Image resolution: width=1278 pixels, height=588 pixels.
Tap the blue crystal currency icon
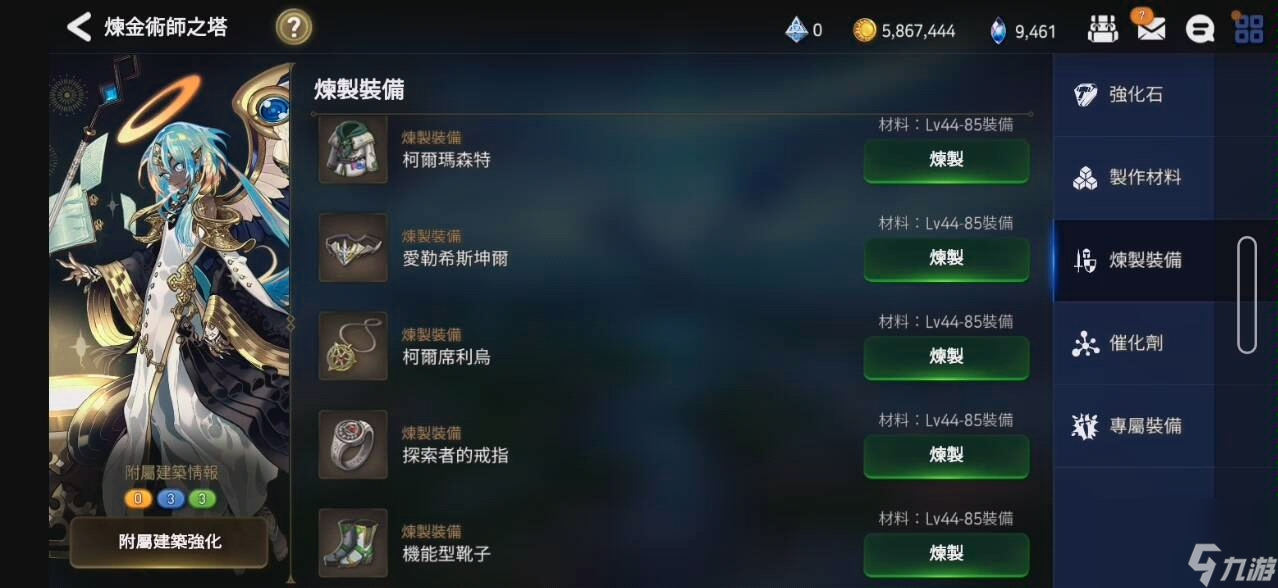[998, 31]
